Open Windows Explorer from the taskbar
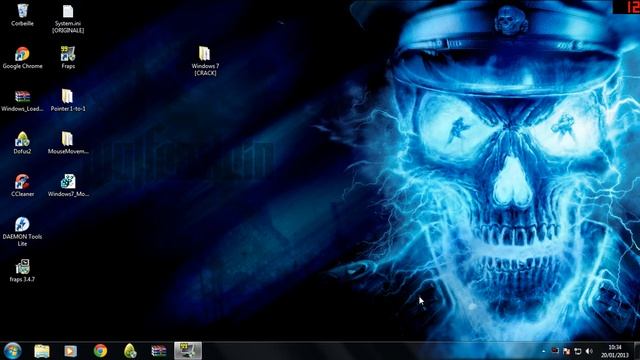Screen dimensions: 640x360 pos(42,351)
